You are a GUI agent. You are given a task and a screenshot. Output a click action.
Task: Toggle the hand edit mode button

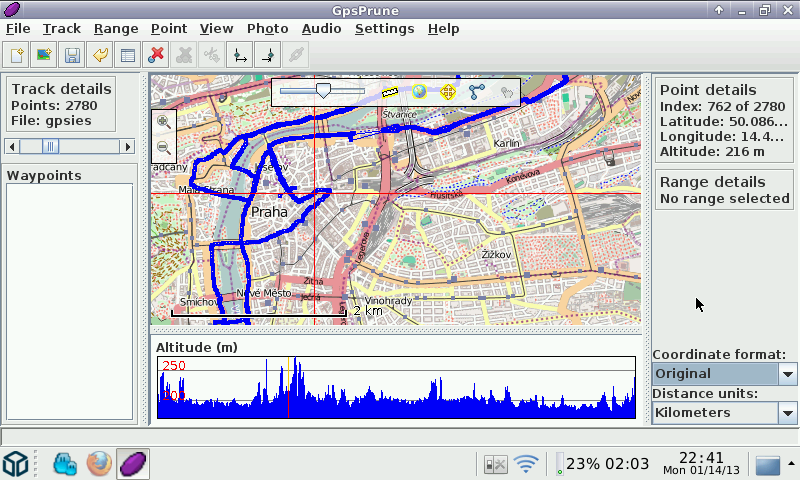tap(506, 92)
